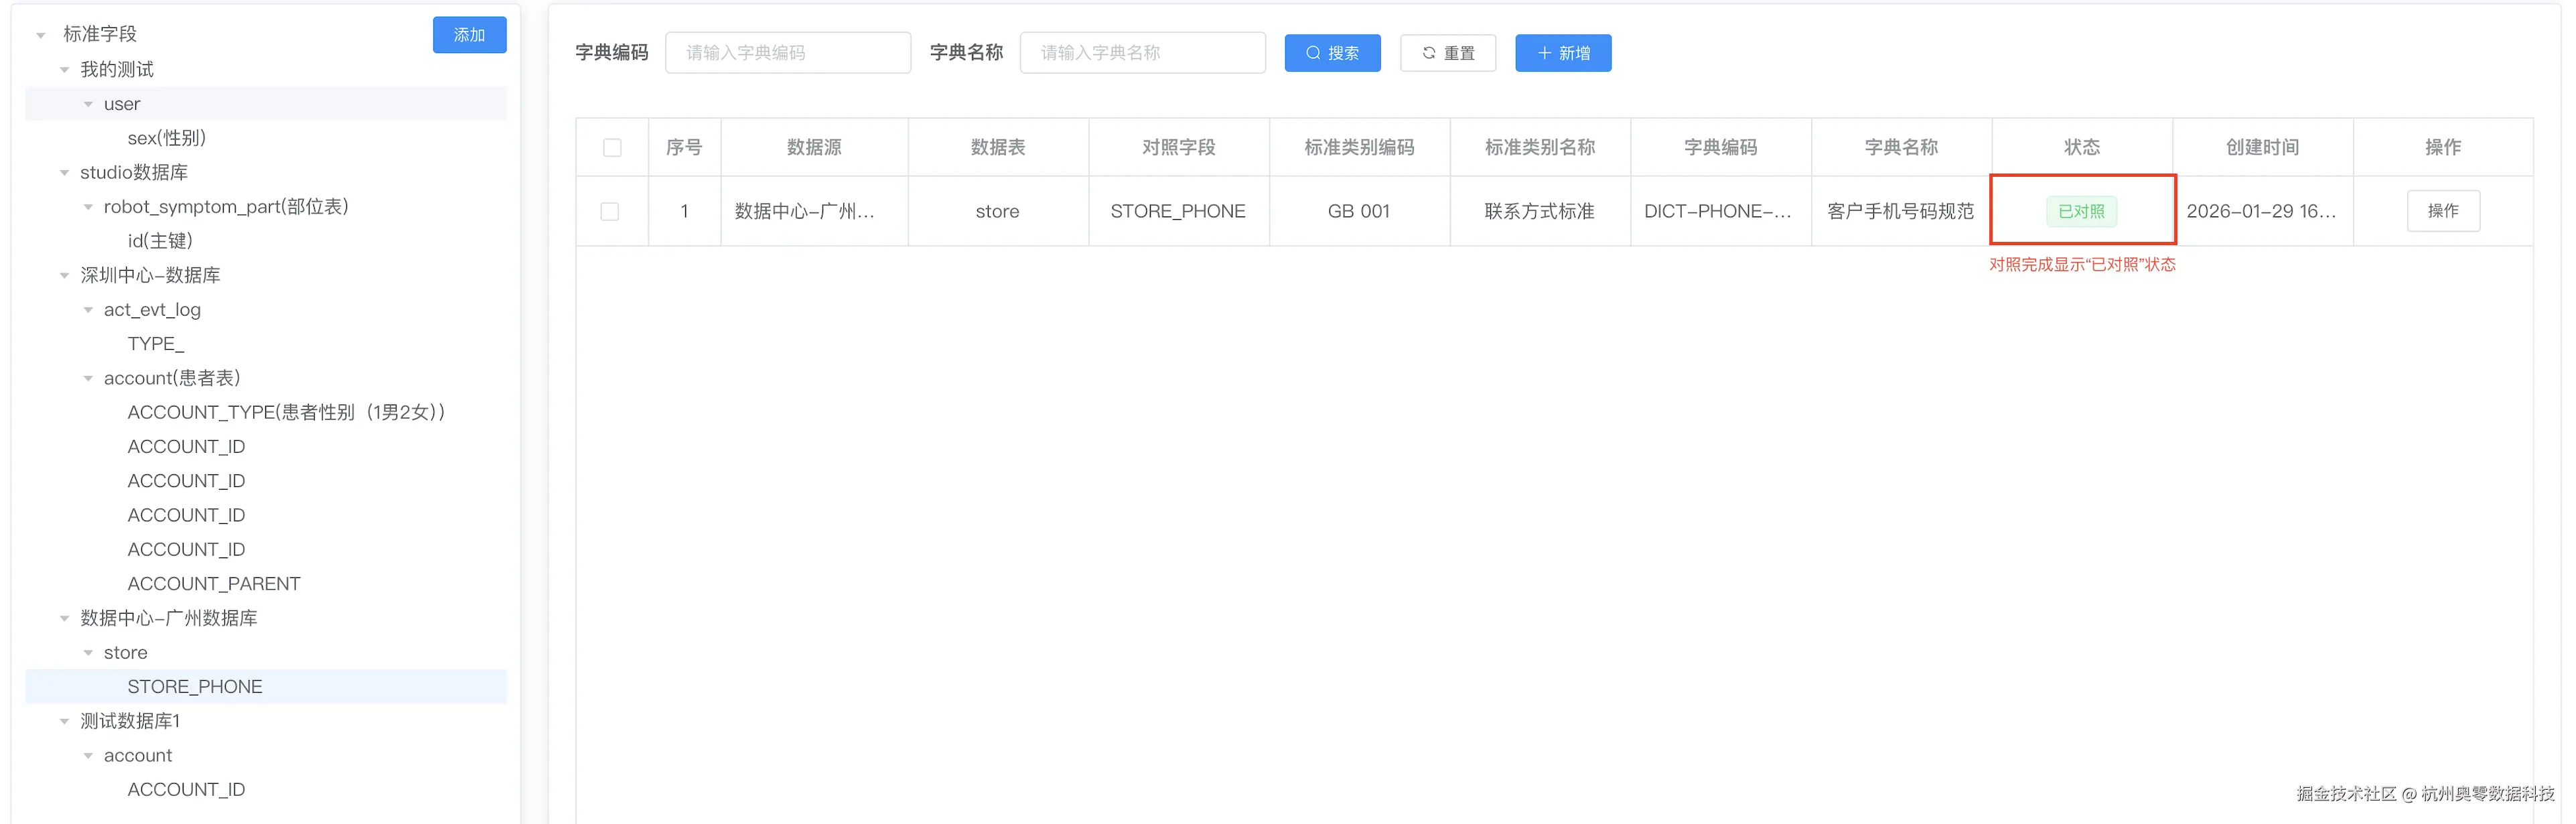This screenshot has width=2576, height=824.
Task: Check the checkbox for the STORE_PHONE row
Action: 611,211
